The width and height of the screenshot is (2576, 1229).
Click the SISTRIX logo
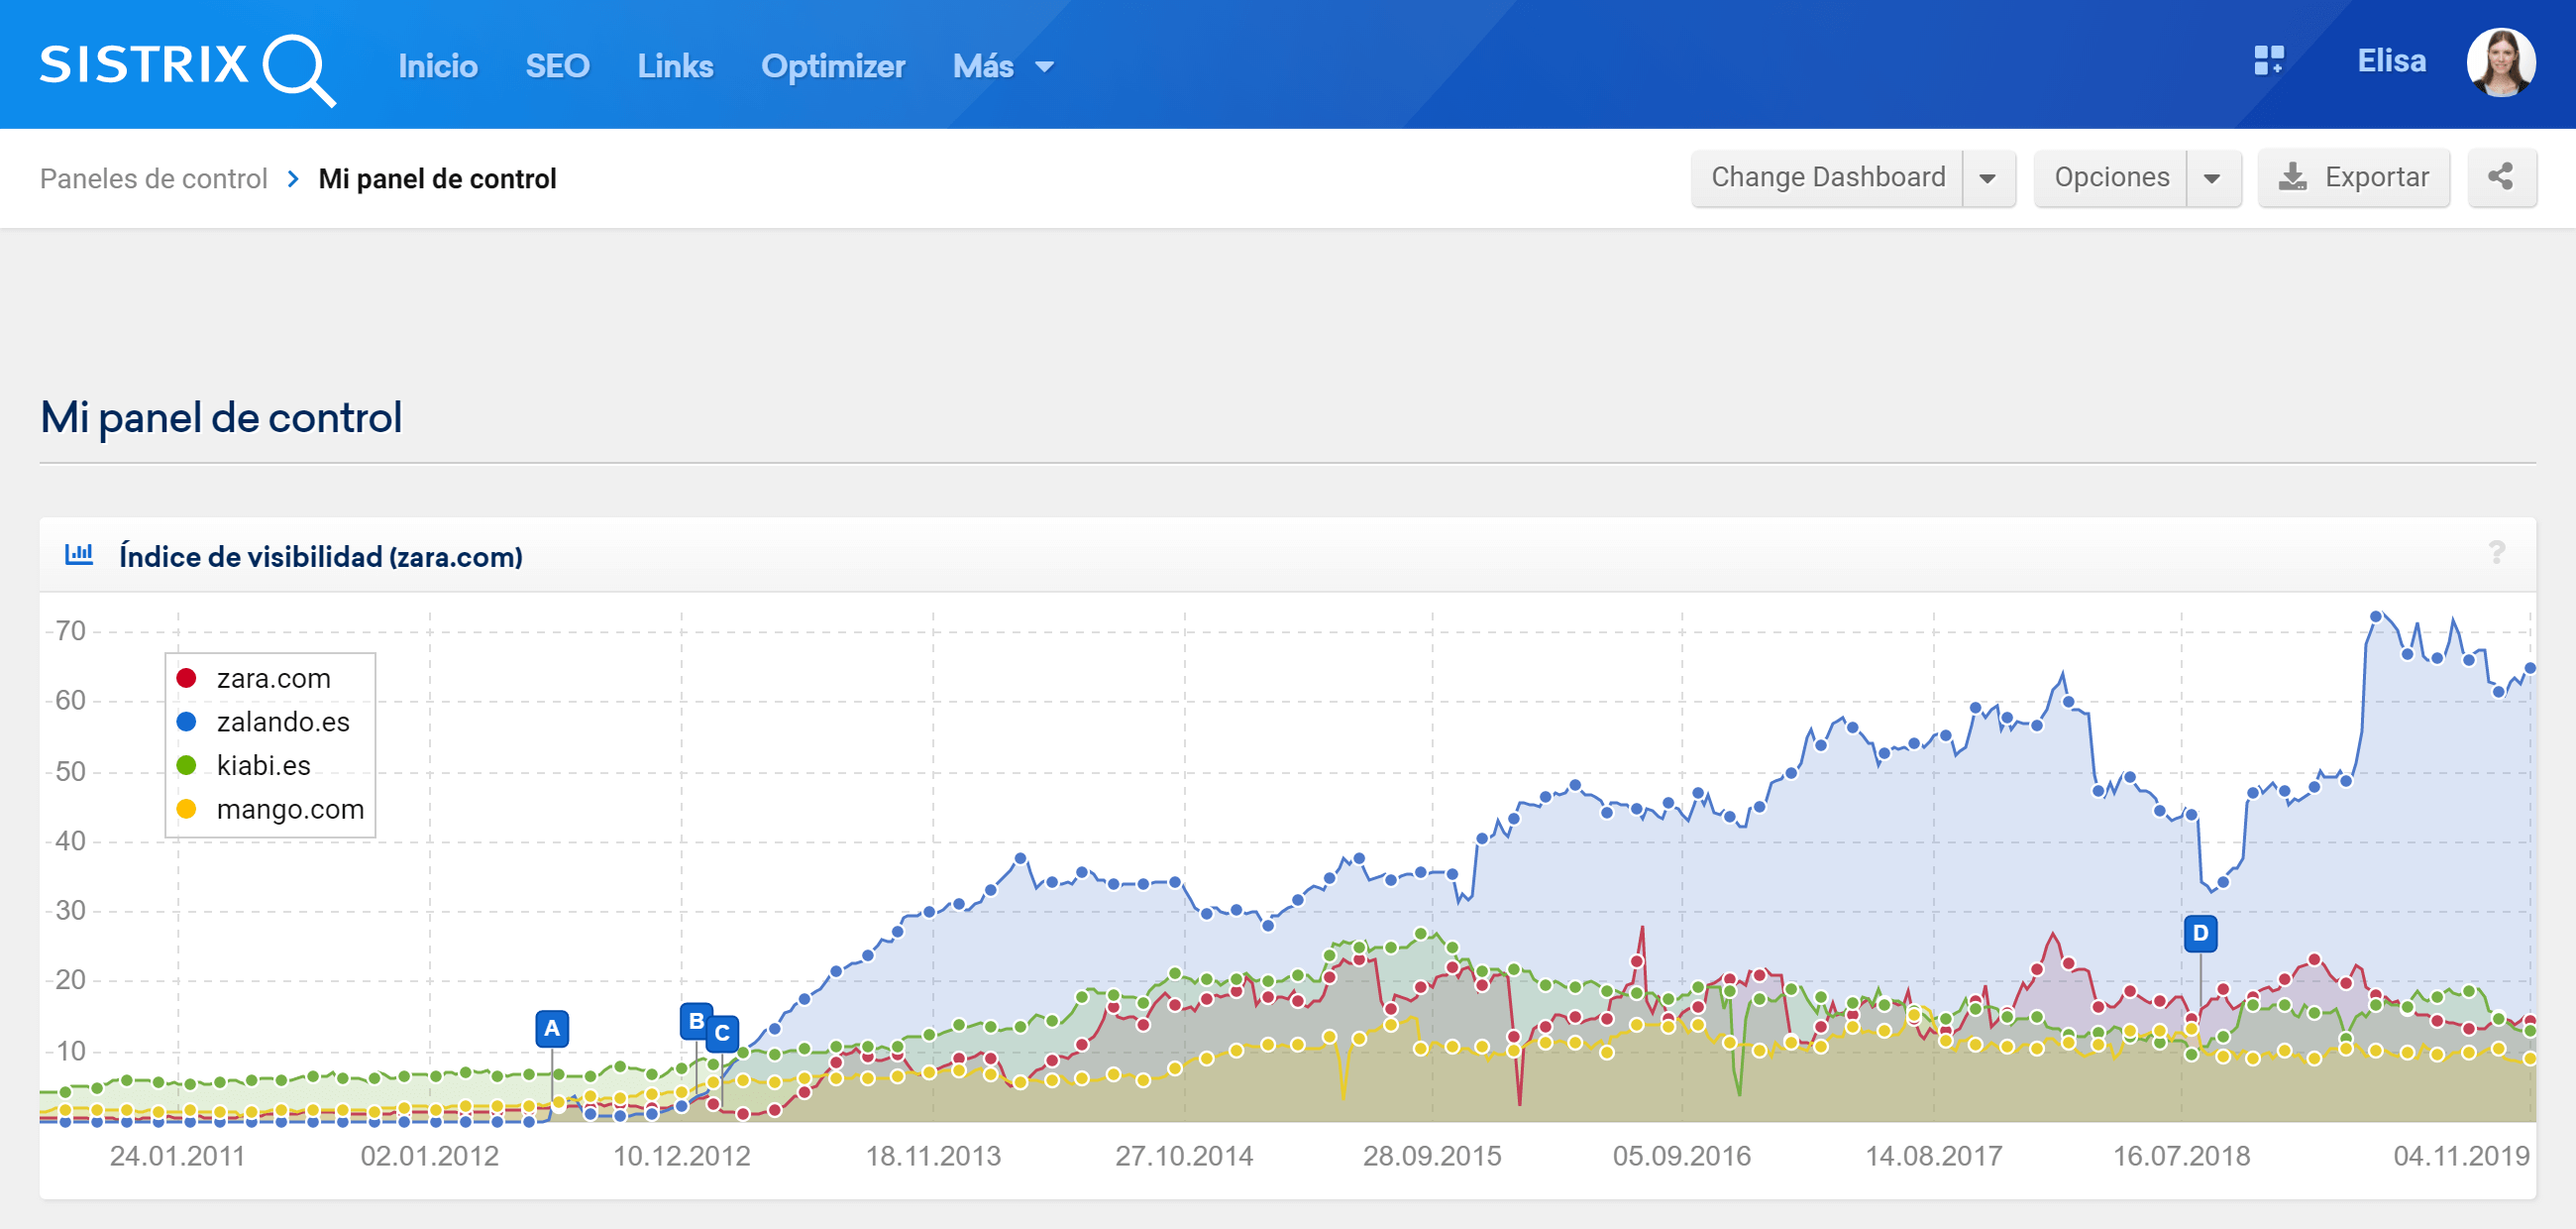pos(187,68)
